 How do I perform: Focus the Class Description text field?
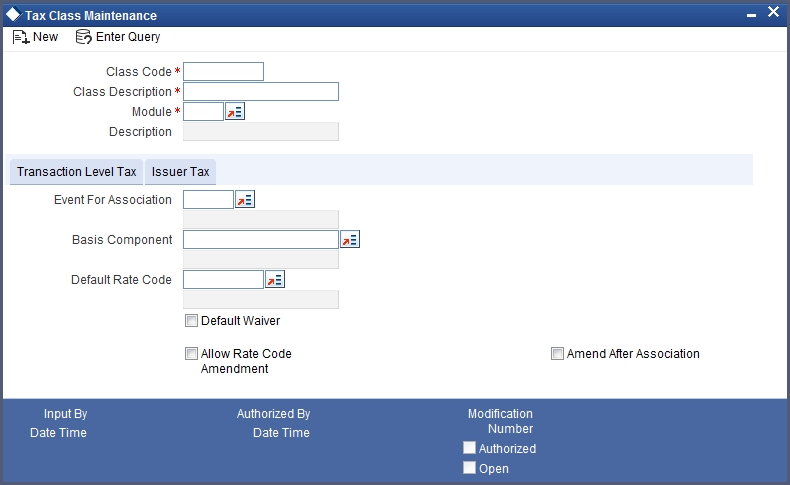(261, 92)
